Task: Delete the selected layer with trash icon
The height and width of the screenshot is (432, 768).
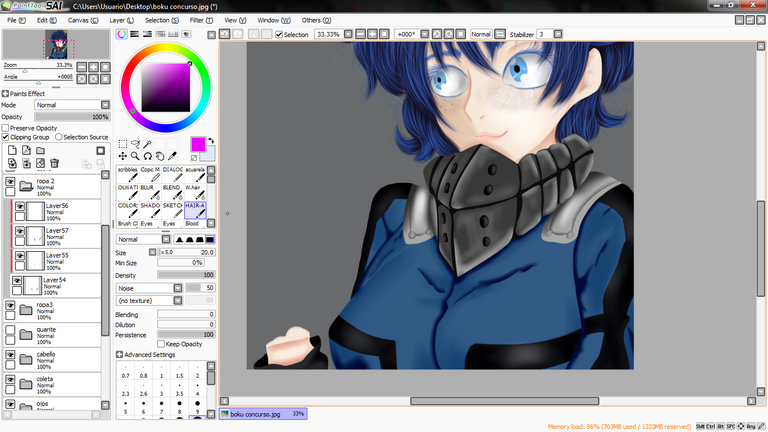Action: pyautogui.click(x=54, y=163)
